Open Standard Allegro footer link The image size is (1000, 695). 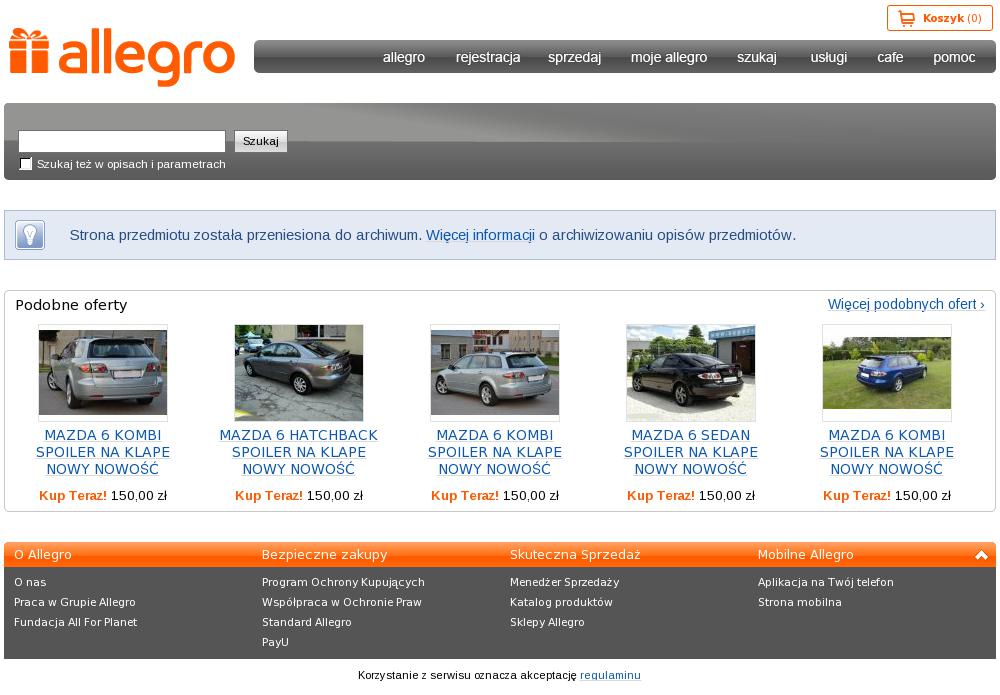pos(307,622)
